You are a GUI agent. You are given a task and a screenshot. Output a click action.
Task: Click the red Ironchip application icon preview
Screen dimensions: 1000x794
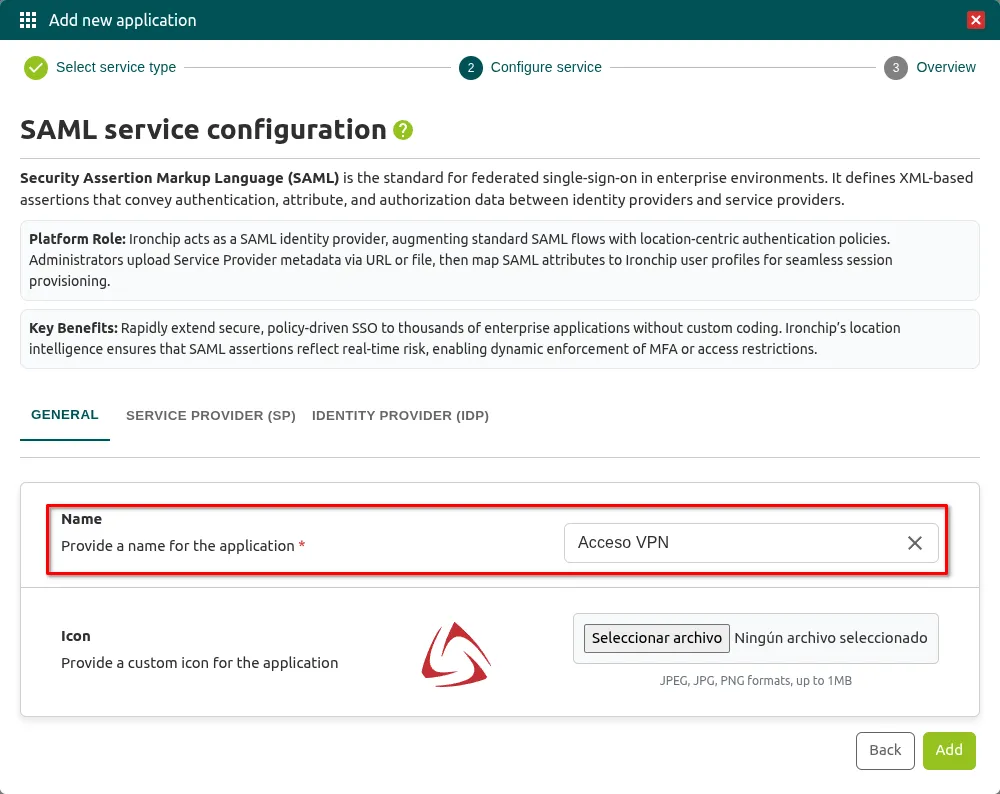tap(455, 654)
